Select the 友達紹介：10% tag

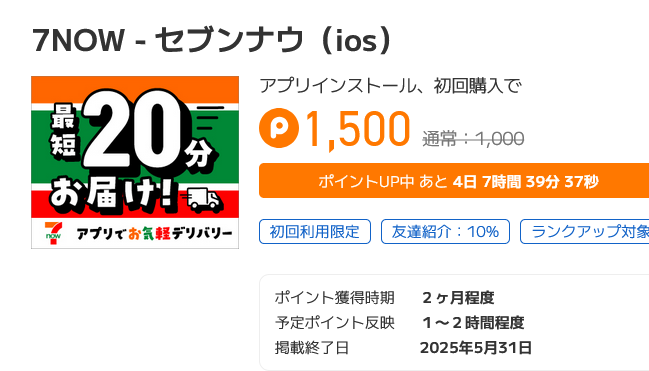coord(445,231)
